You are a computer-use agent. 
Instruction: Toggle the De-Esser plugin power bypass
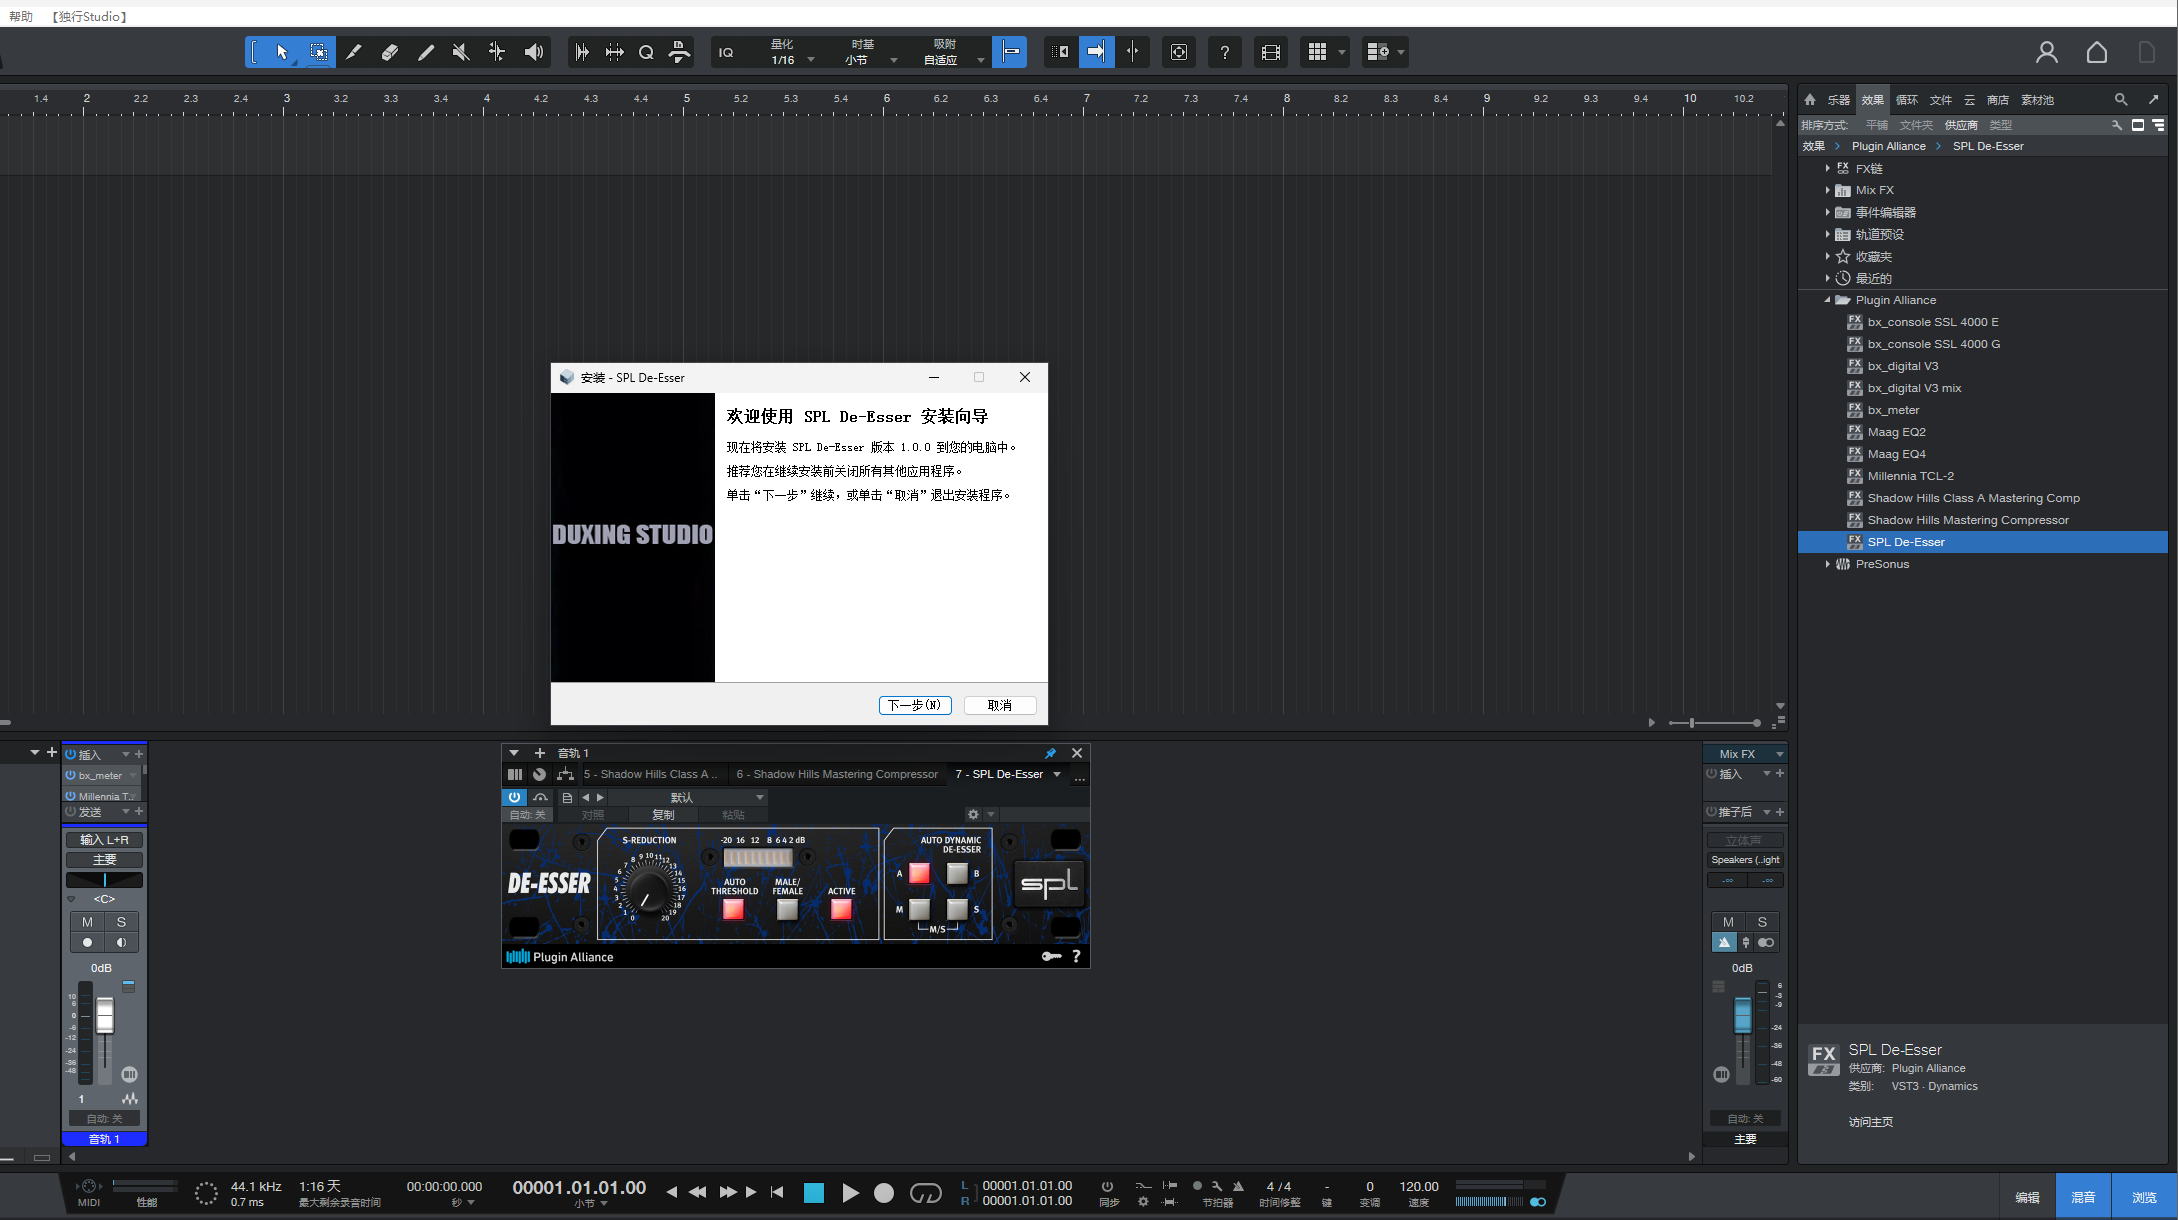tap(514, 797)
